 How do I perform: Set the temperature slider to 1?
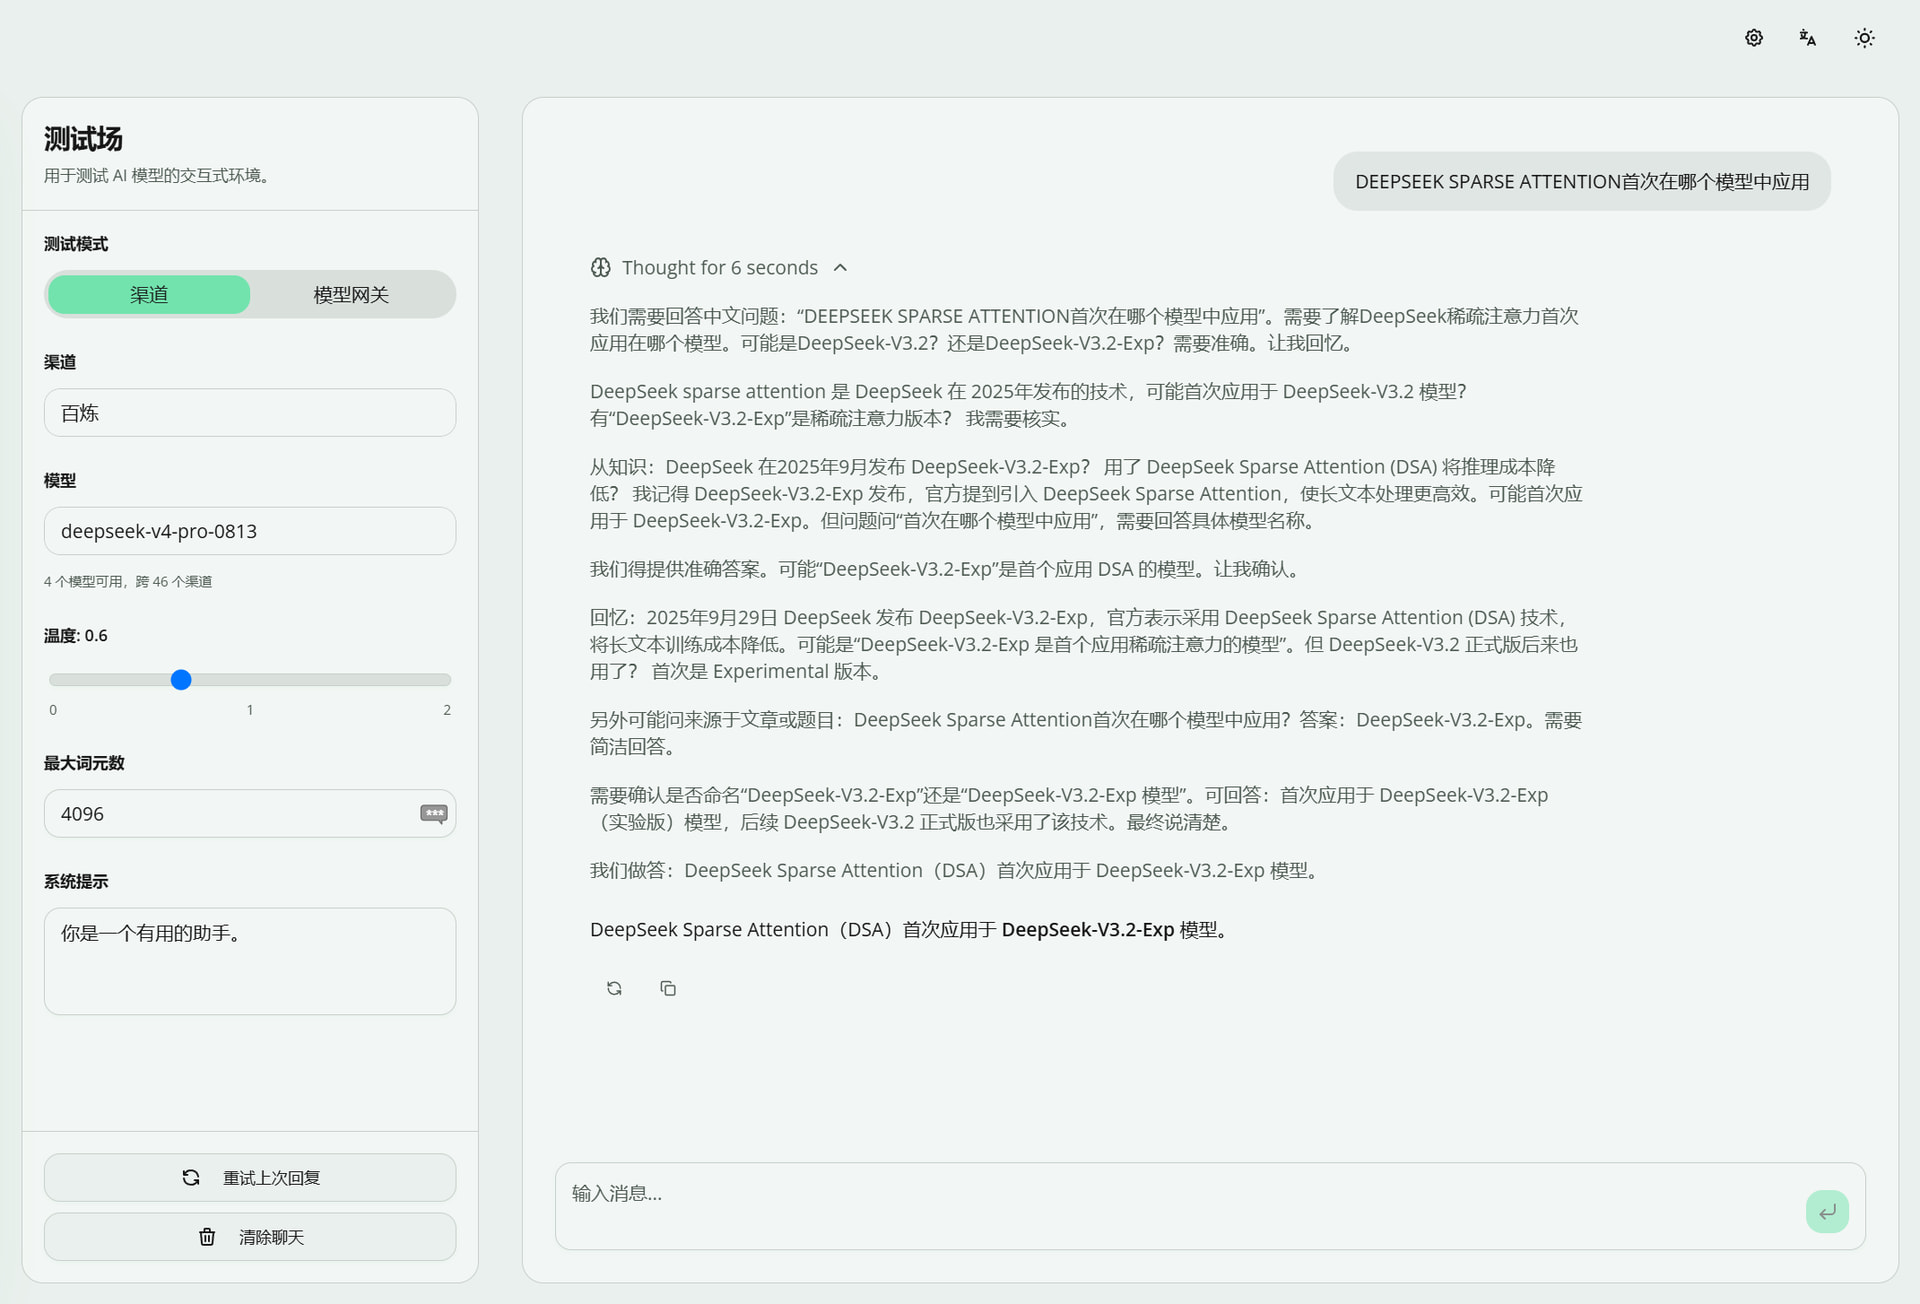[x=250, y=680]
